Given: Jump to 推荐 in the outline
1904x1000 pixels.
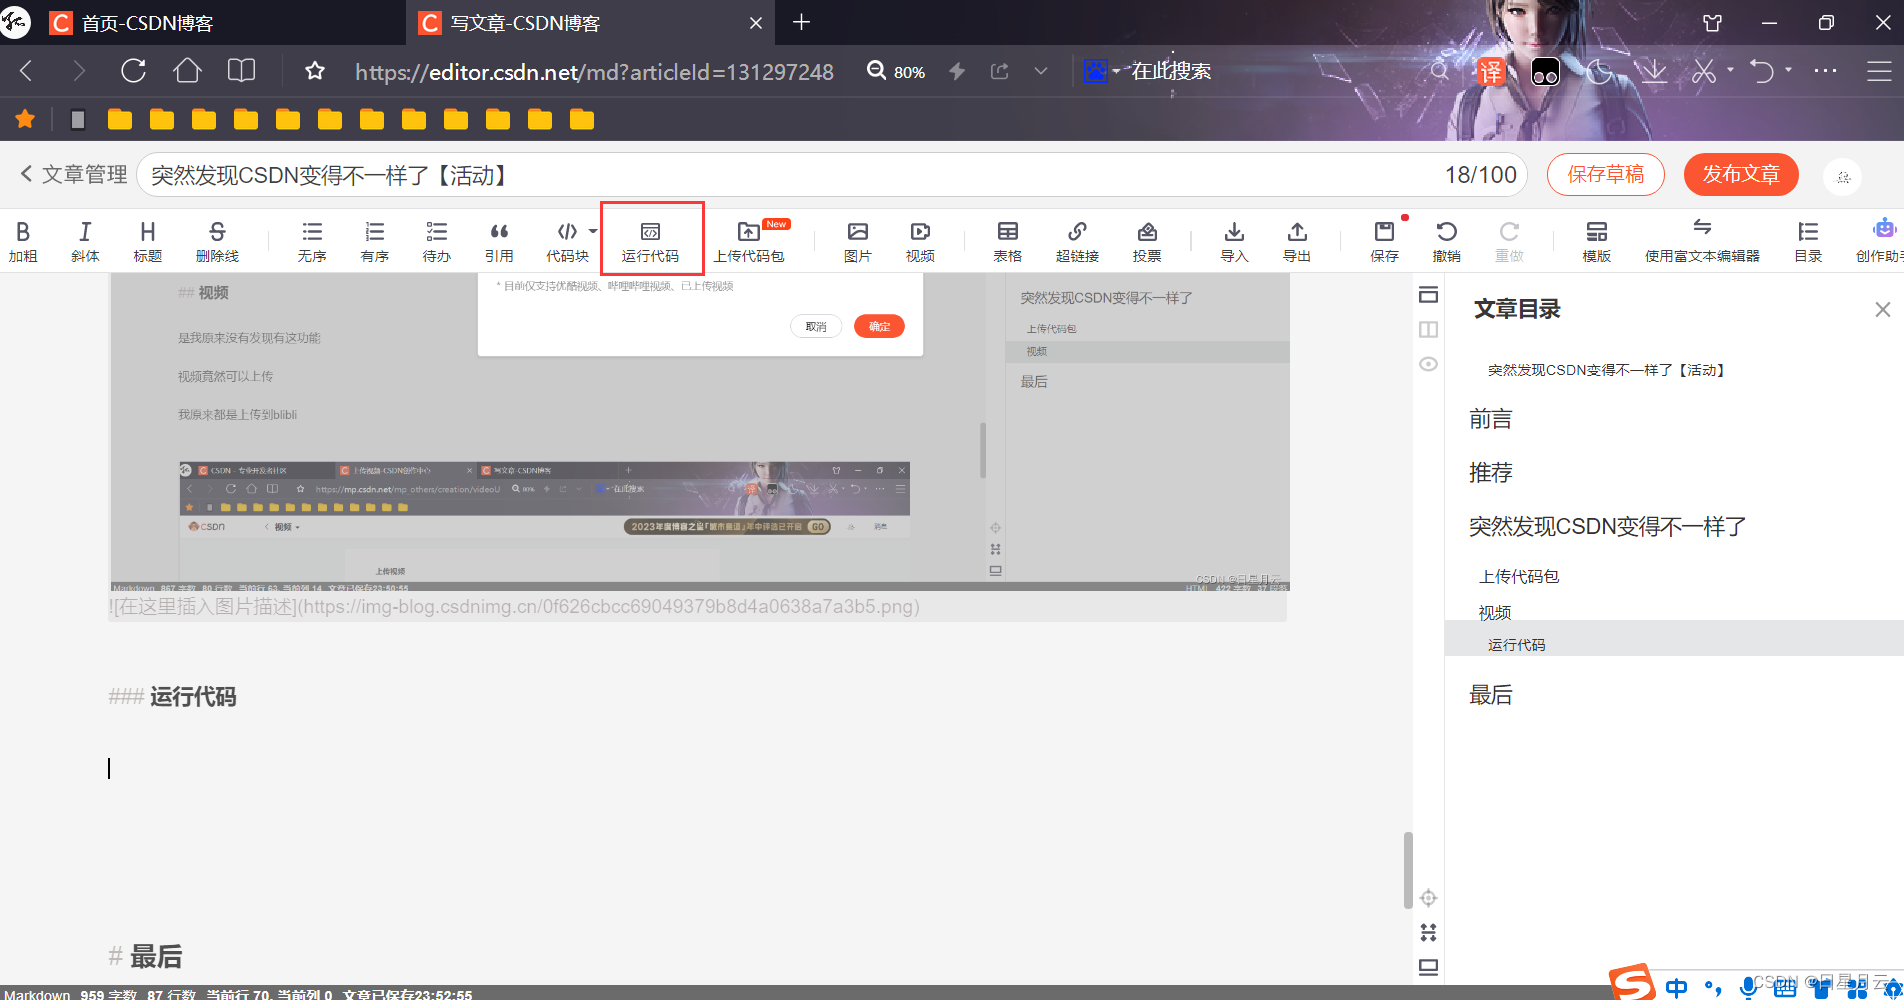Looking at the screenshot, I should point(1490,472).
